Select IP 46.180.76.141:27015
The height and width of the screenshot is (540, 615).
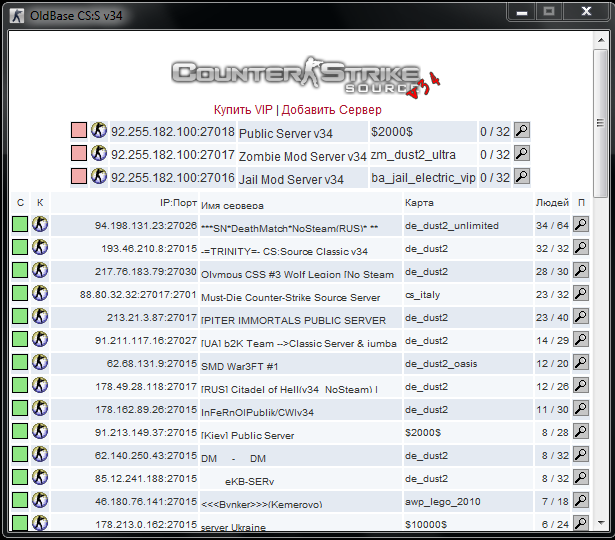tap(146, 502)
